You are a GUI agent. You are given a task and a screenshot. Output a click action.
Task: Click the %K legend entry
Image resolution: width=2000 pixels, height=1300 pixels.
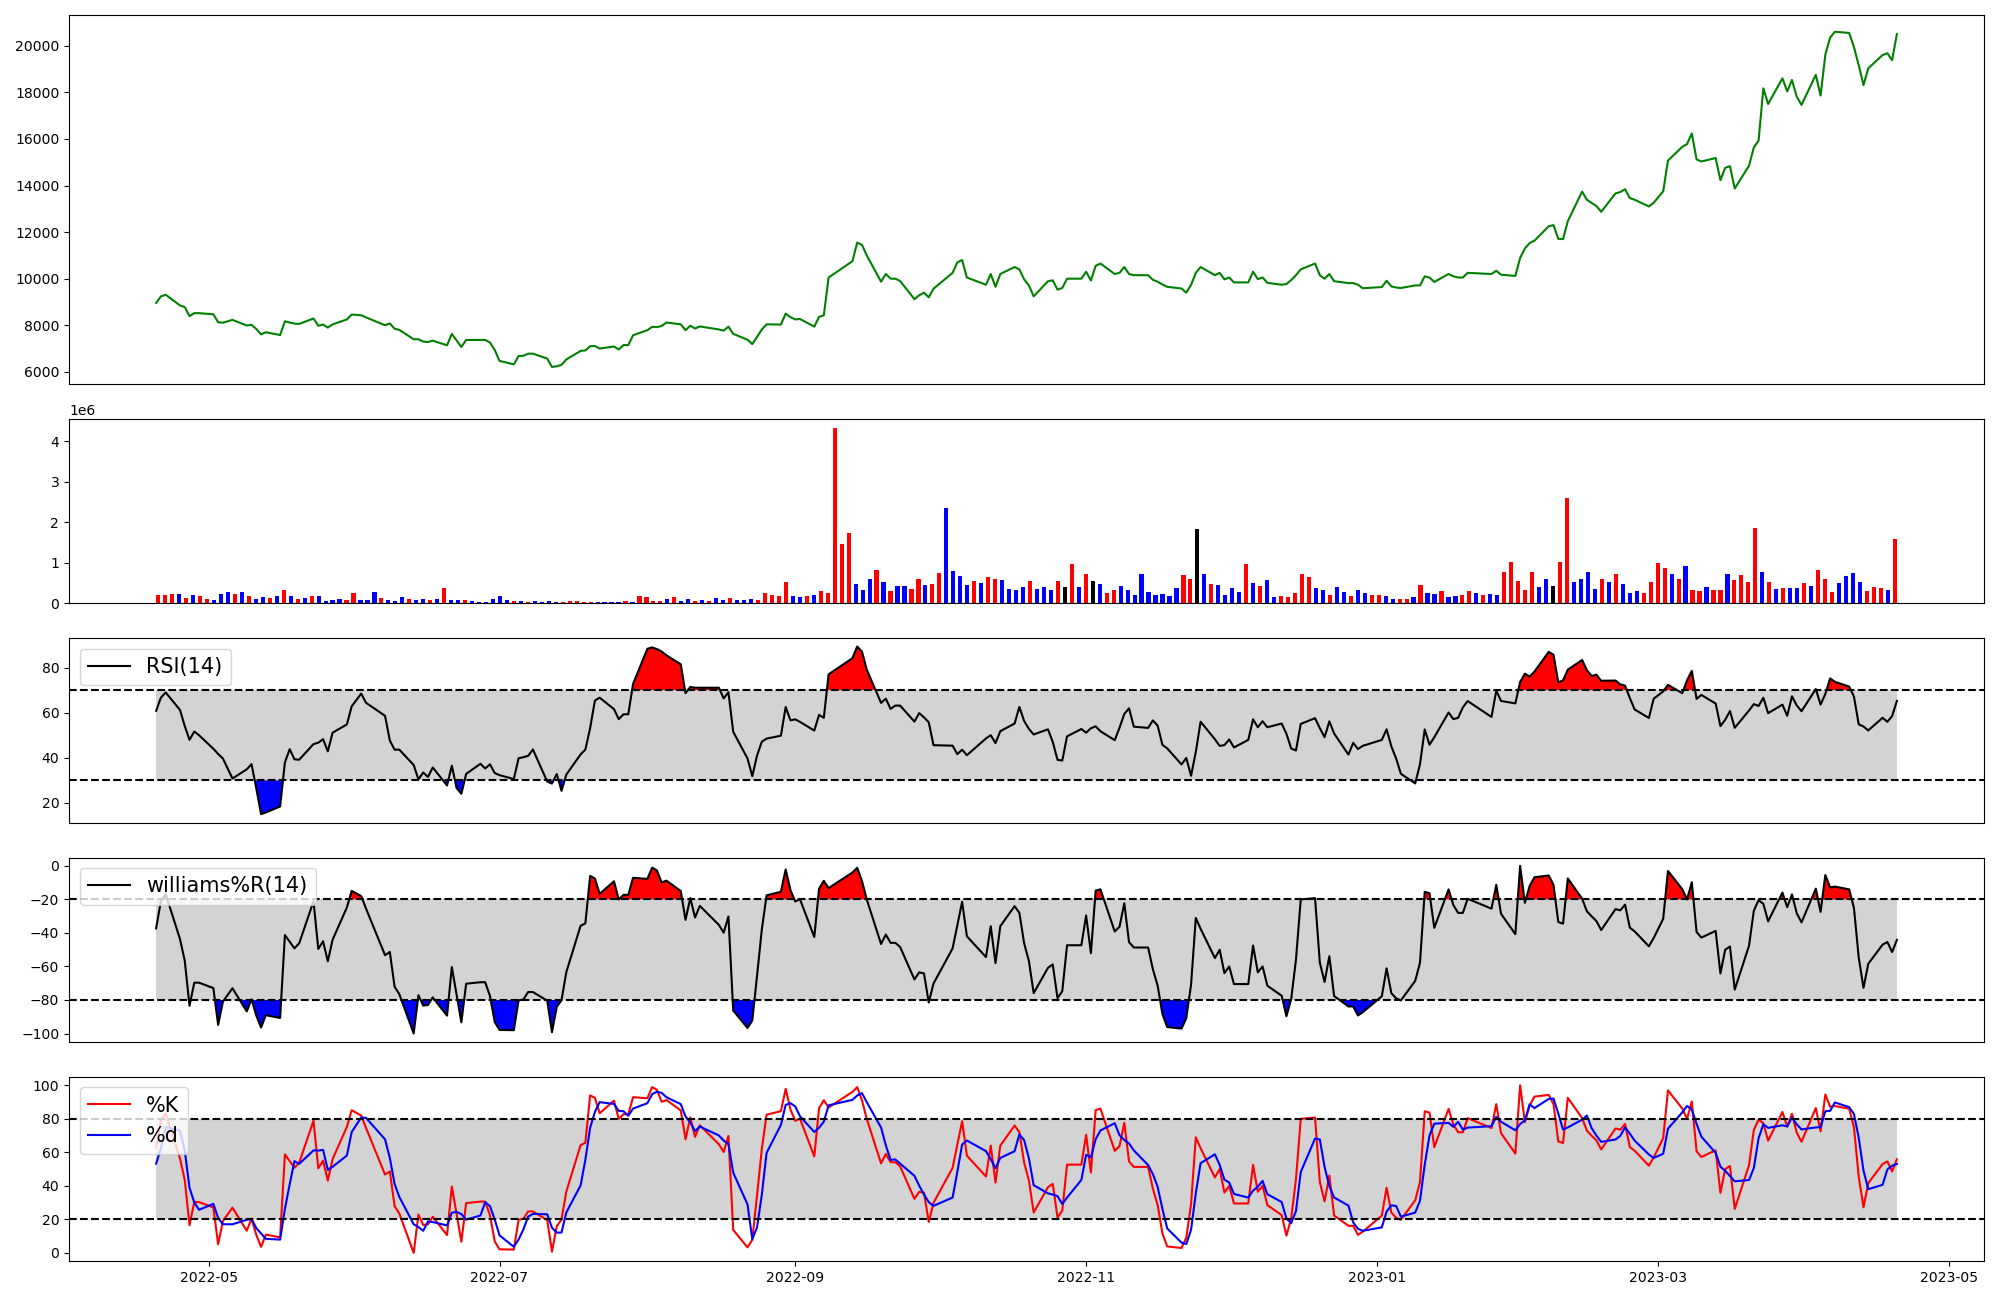pyautogui.click(x=162, y=1105)
